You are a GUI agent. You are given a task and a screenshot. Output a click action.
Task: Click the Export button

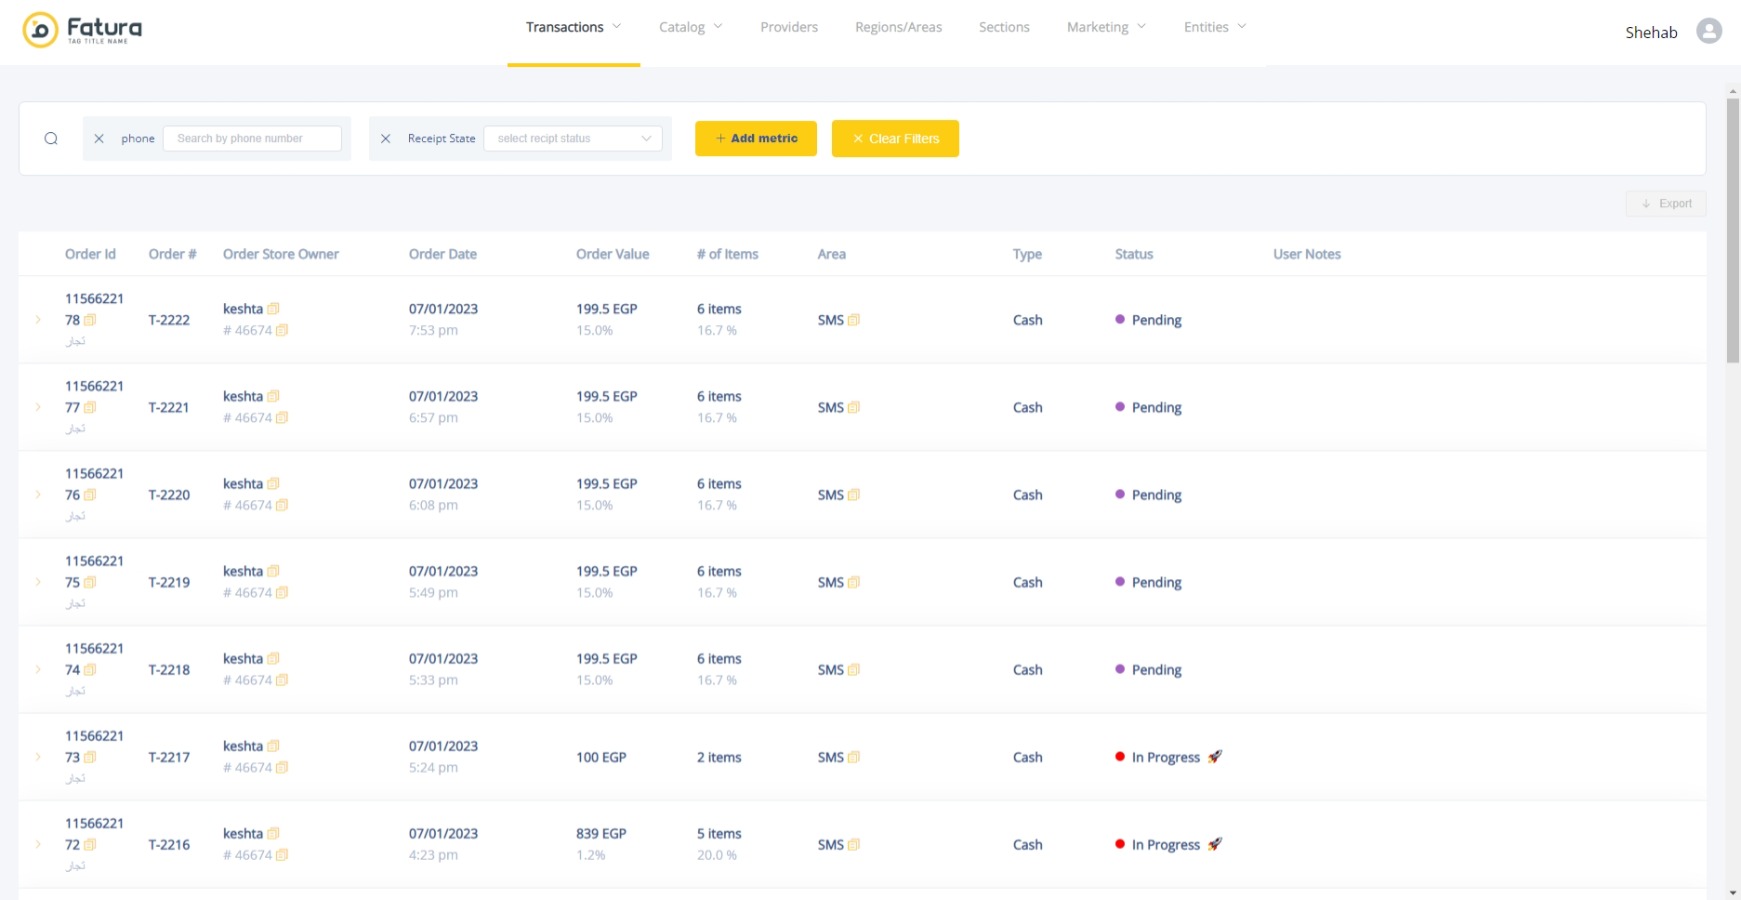click(x=1666, y=204)
